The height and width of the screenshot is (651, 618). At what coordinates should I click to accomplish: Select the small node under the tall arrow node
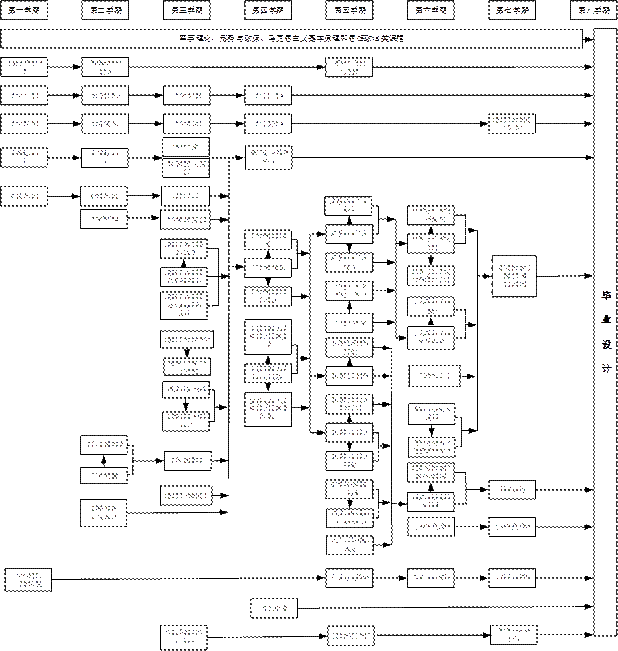(104, 513)
